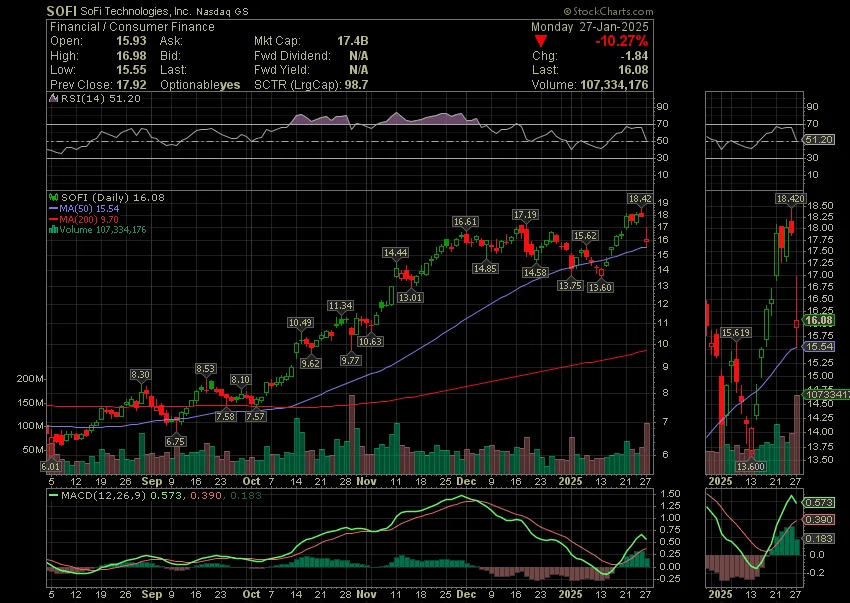Click the 8.53 price label
The image size is (850, 603).
tap(205, 369)
